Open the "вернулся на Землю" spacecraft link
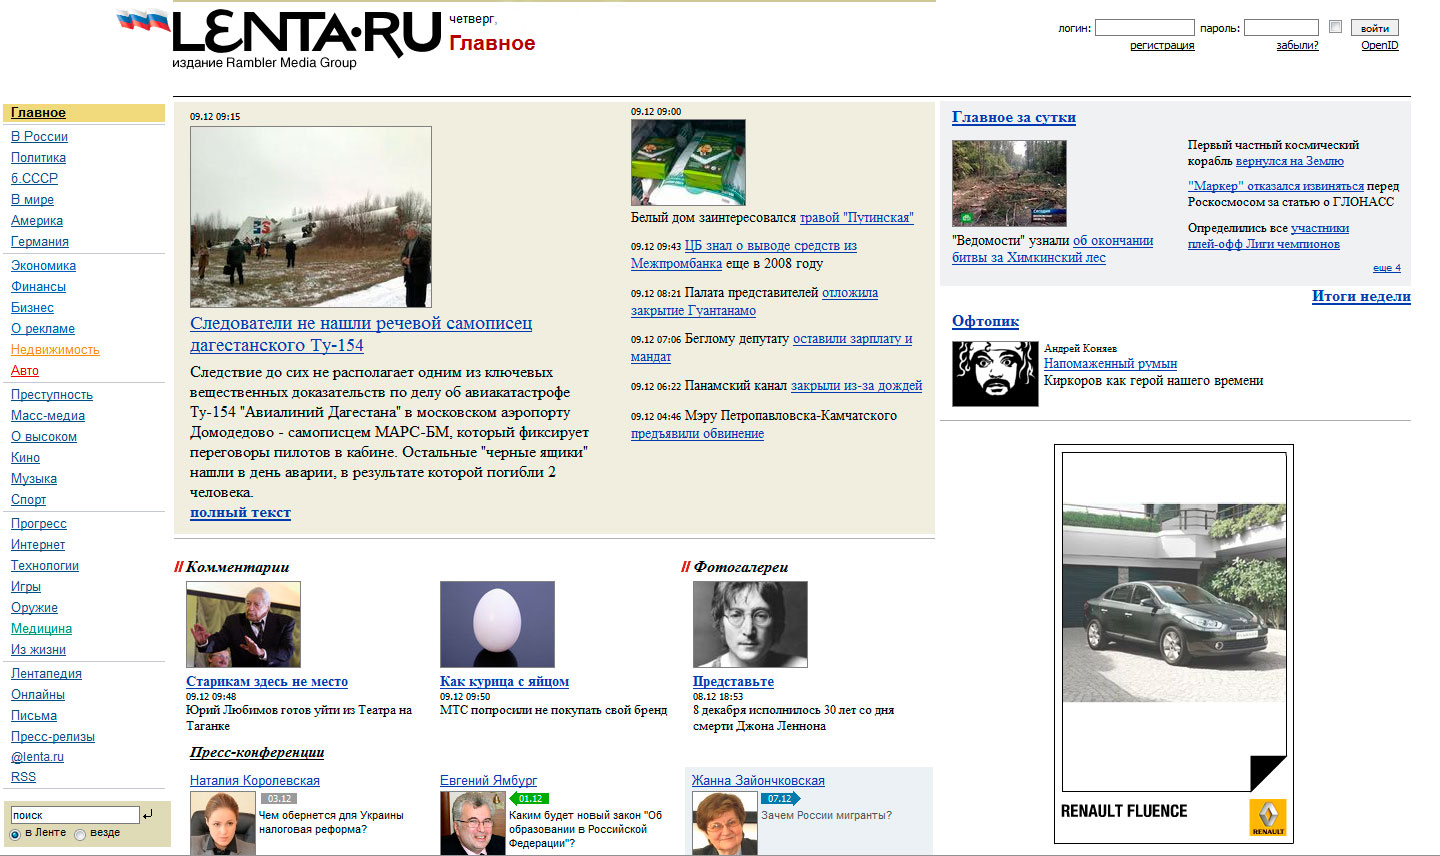Viewport: 1440px width, 856px height. click(x=1290, y=161)
